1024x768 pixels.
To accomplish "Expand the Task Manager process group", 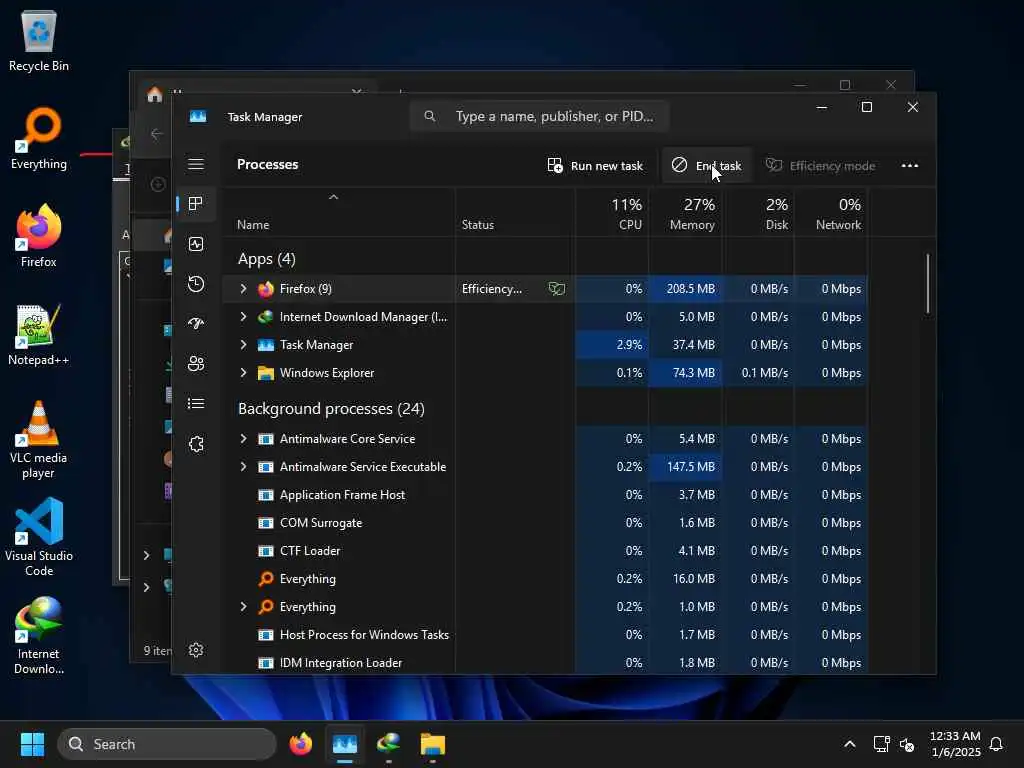I will coord(244,345).
